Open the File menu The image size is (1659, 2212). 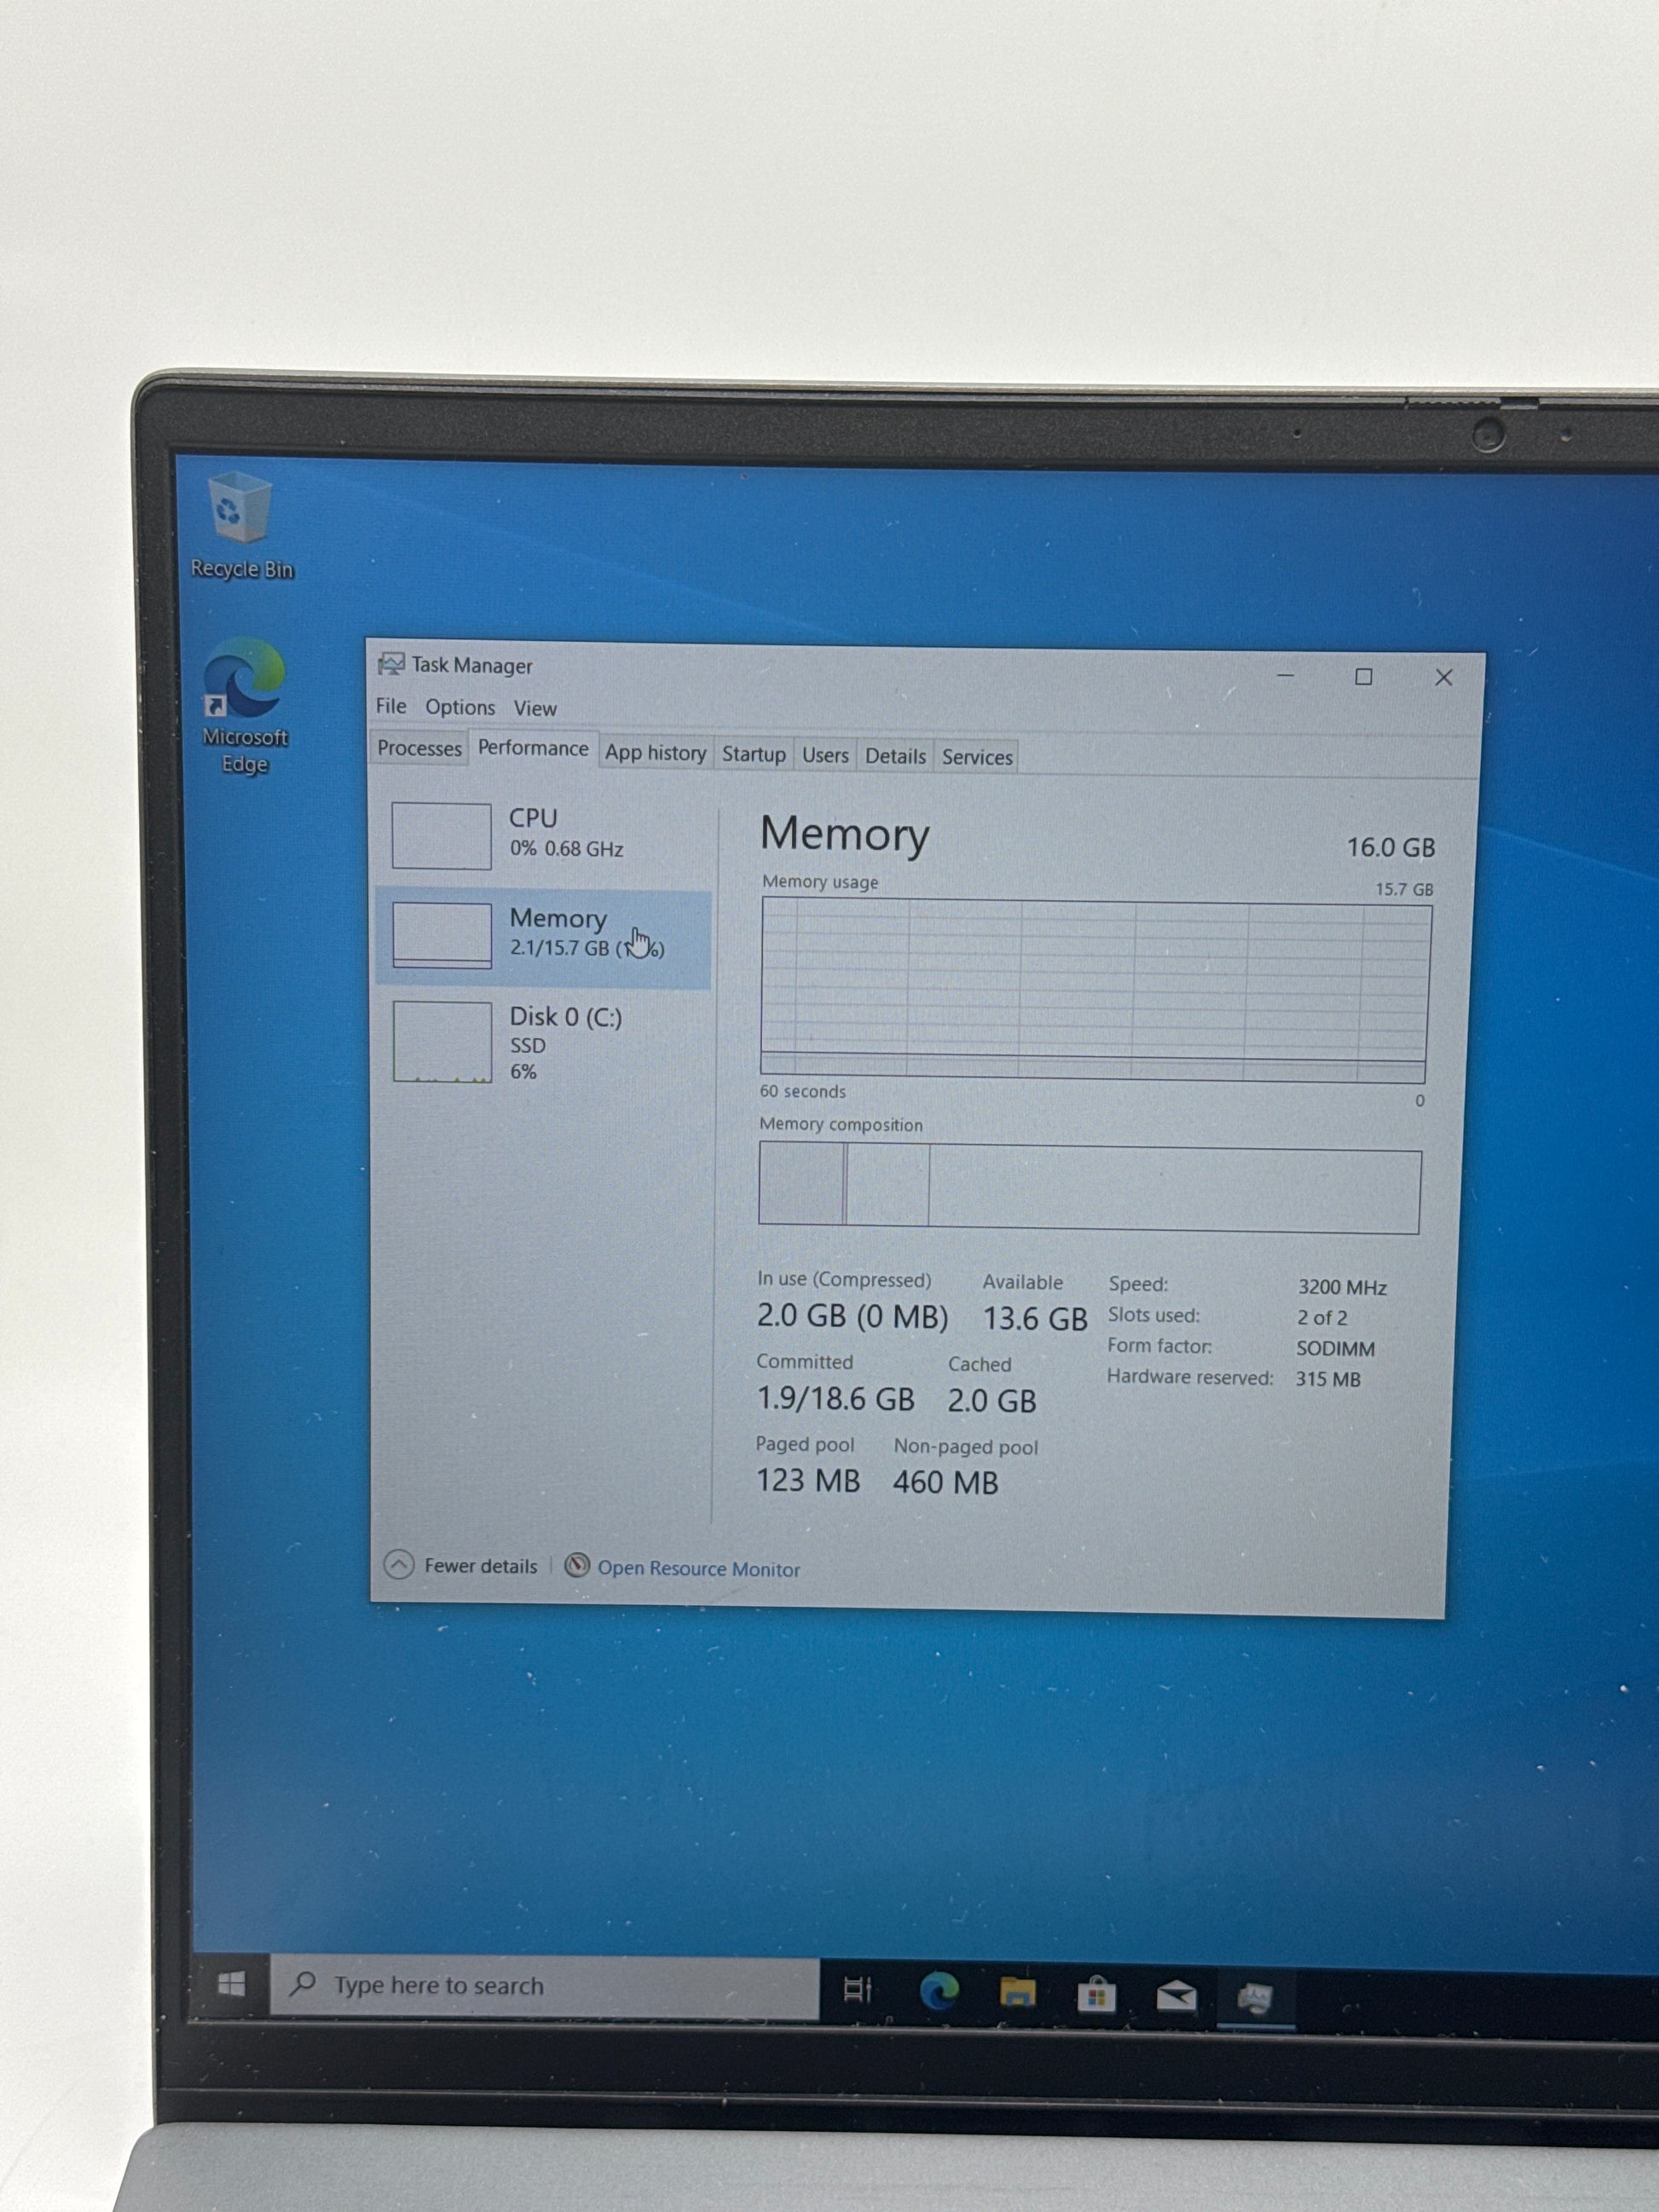point(391,706)
